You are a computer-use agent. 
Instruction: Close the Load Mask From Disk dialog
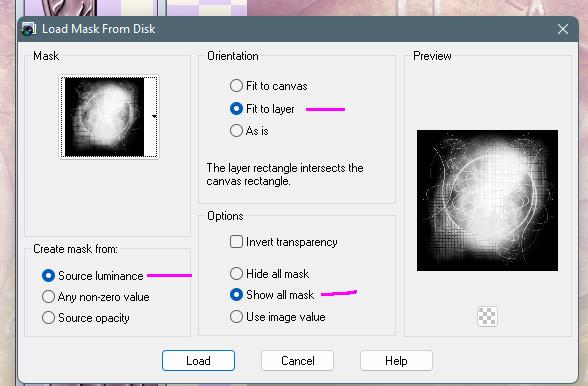pos(562,29)
